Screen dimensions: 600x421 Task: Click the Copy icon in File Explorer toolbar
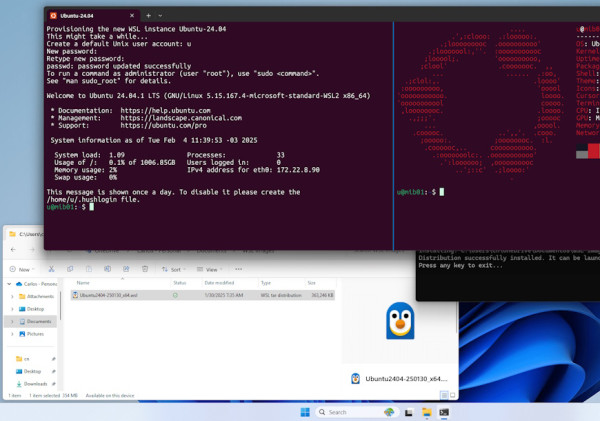[x=70, y=269]
